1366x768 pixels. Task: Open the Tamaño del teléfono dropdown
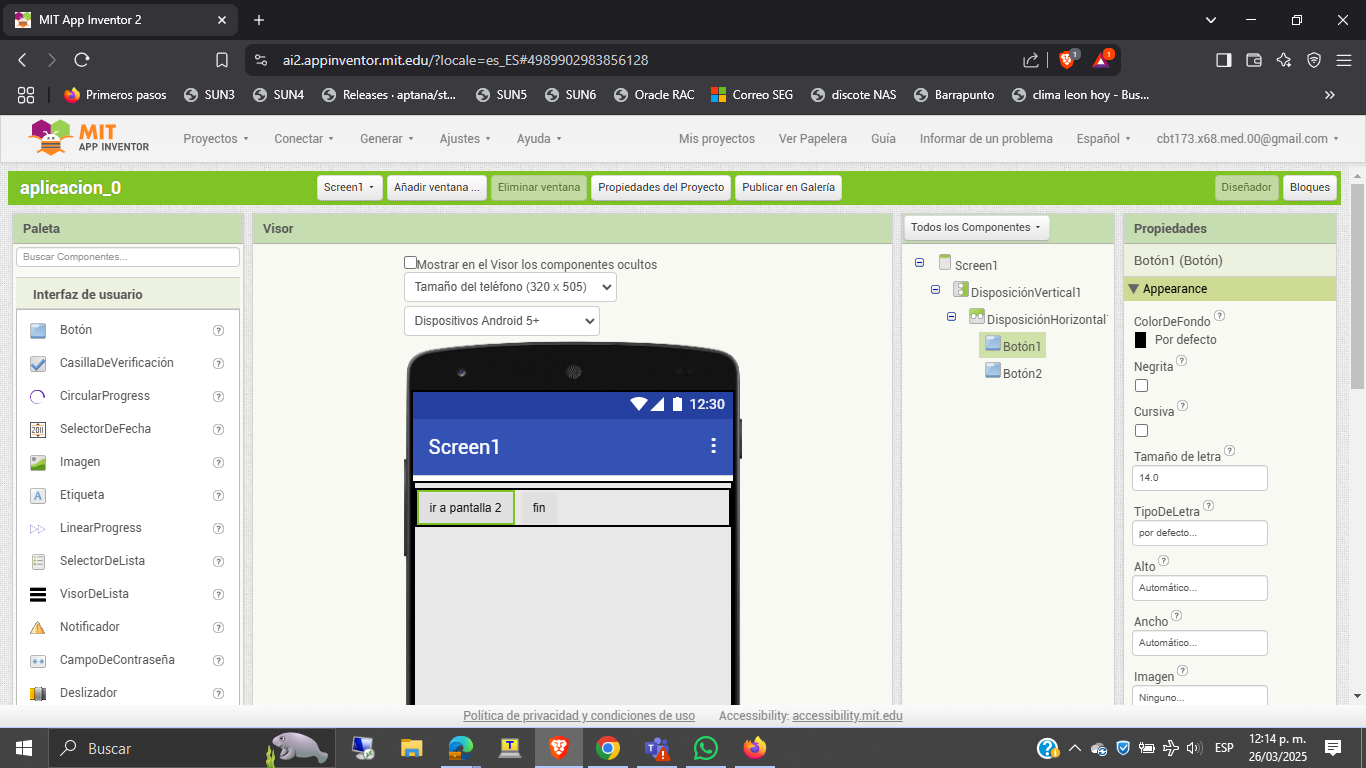510,287
